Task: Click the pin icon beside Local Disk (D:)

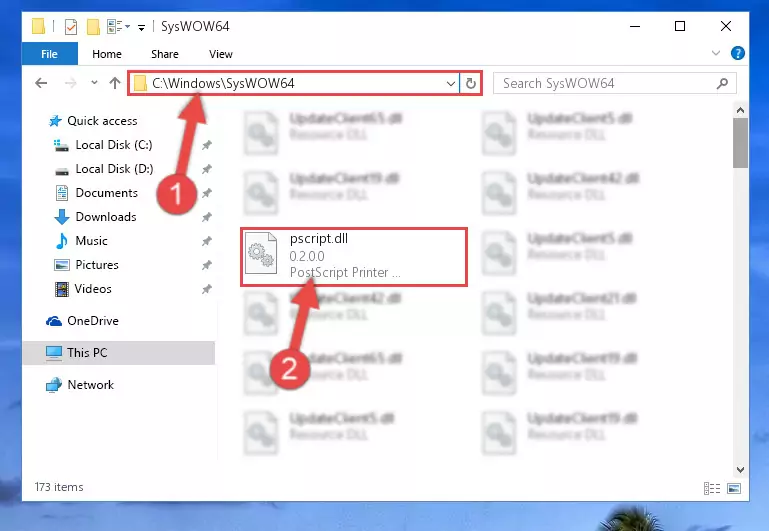Action: tap(206, 169)
